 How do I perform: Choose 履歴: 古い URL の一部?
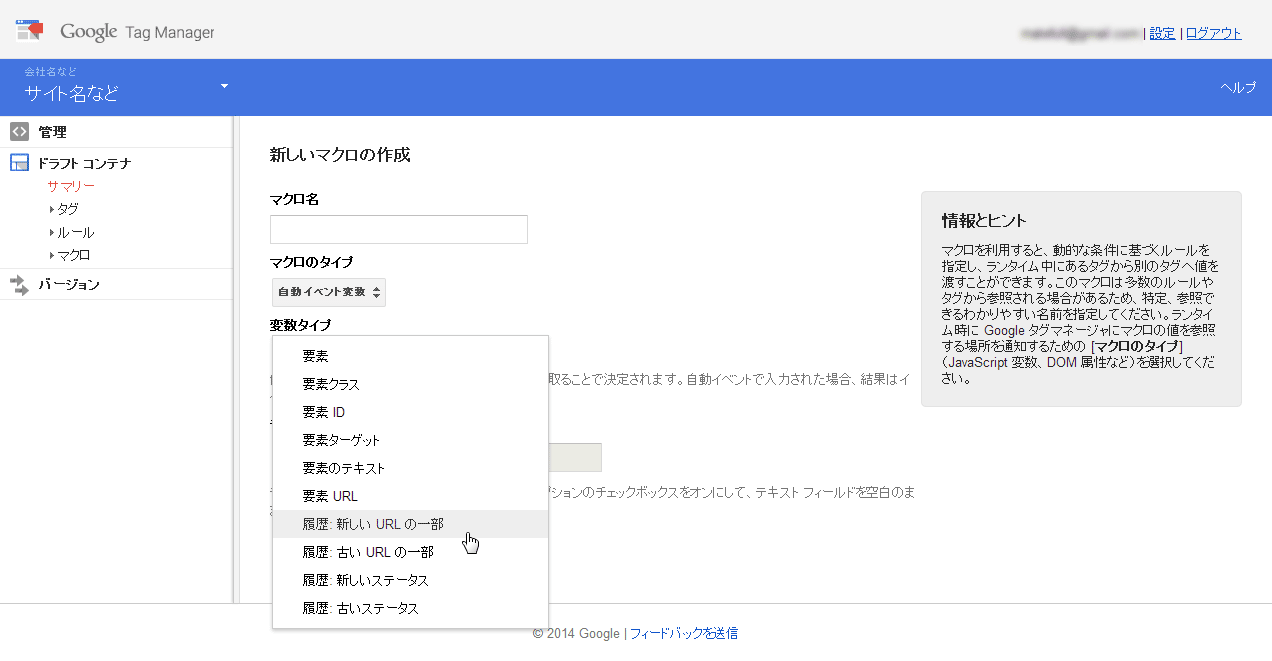[410, 552]
